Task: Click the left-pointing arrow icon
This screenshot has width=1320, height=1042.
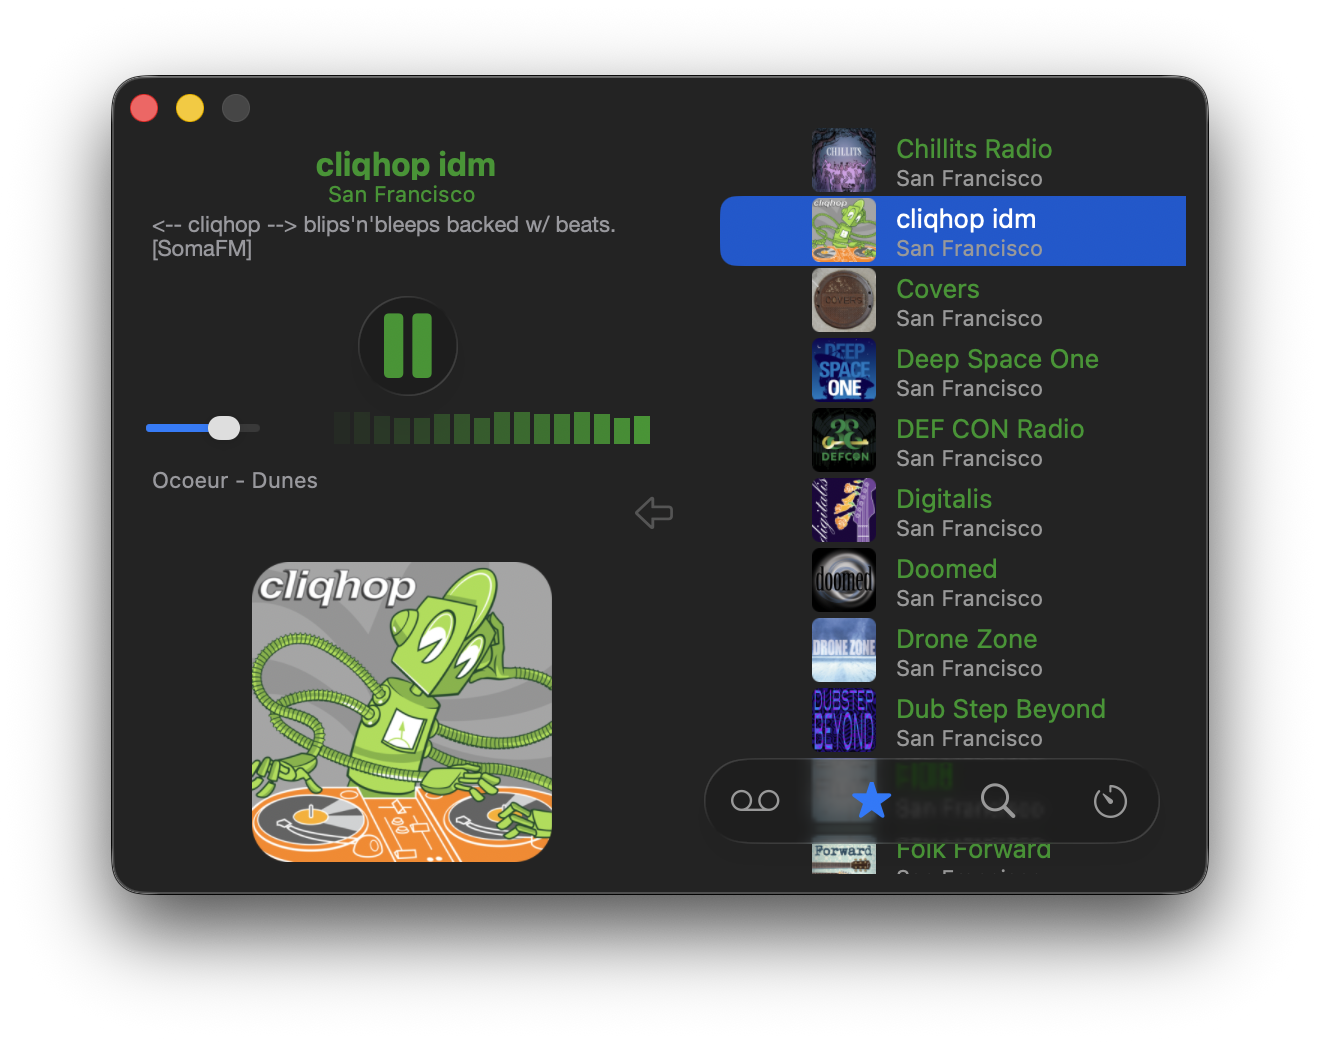Action: tap(654, 513)
